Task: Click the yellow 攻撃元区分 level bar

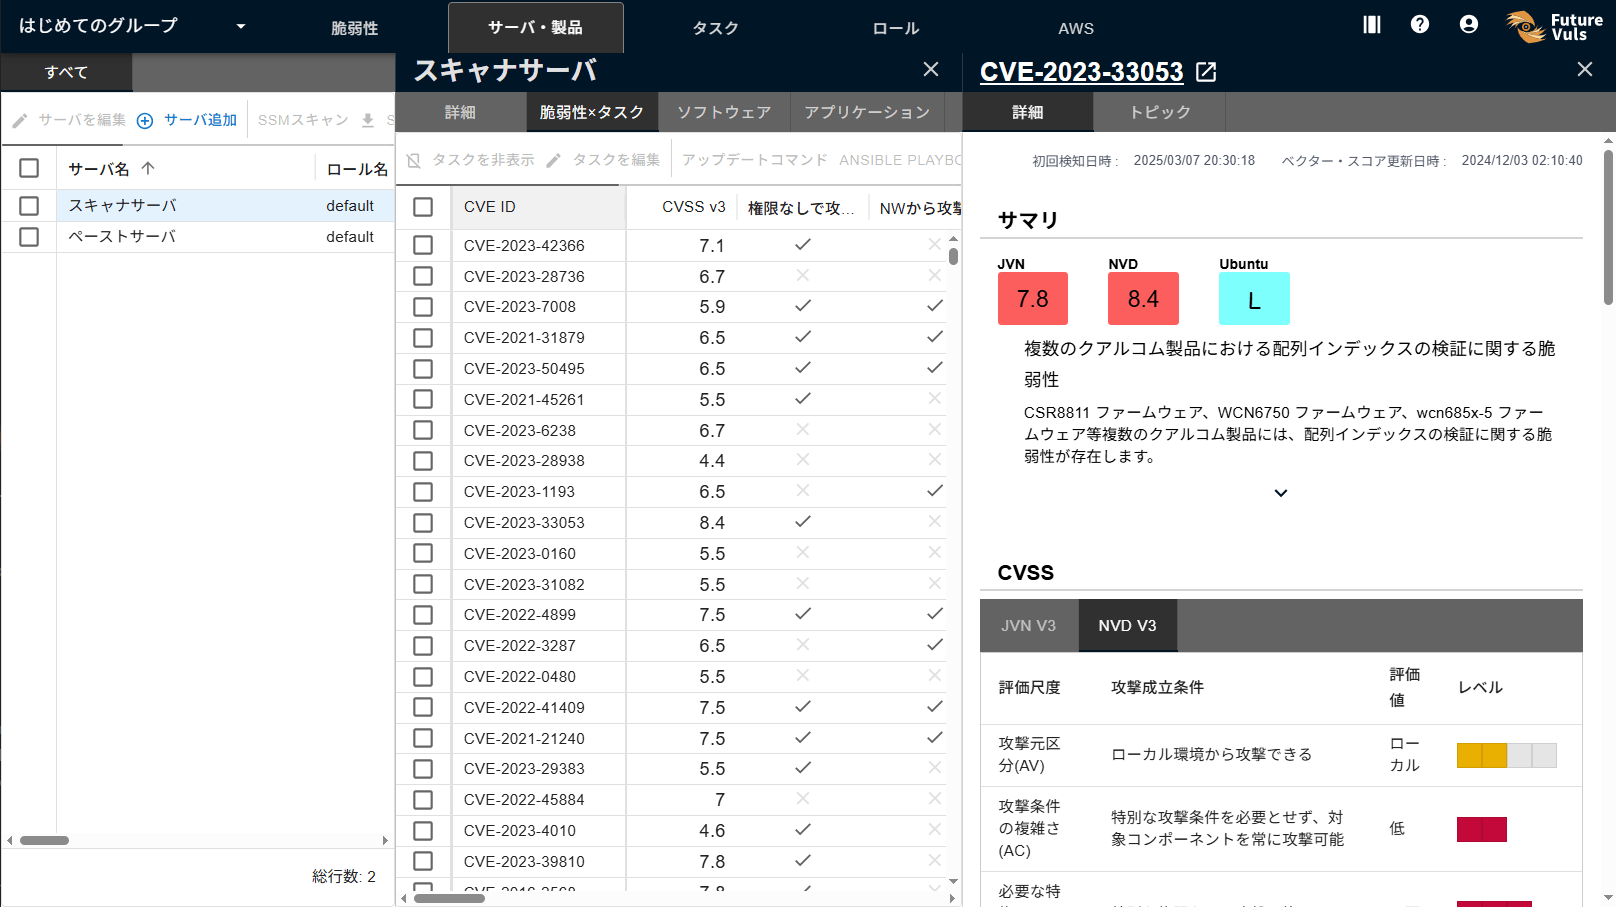Action: pyautogui.click(x=1507, y=755)
